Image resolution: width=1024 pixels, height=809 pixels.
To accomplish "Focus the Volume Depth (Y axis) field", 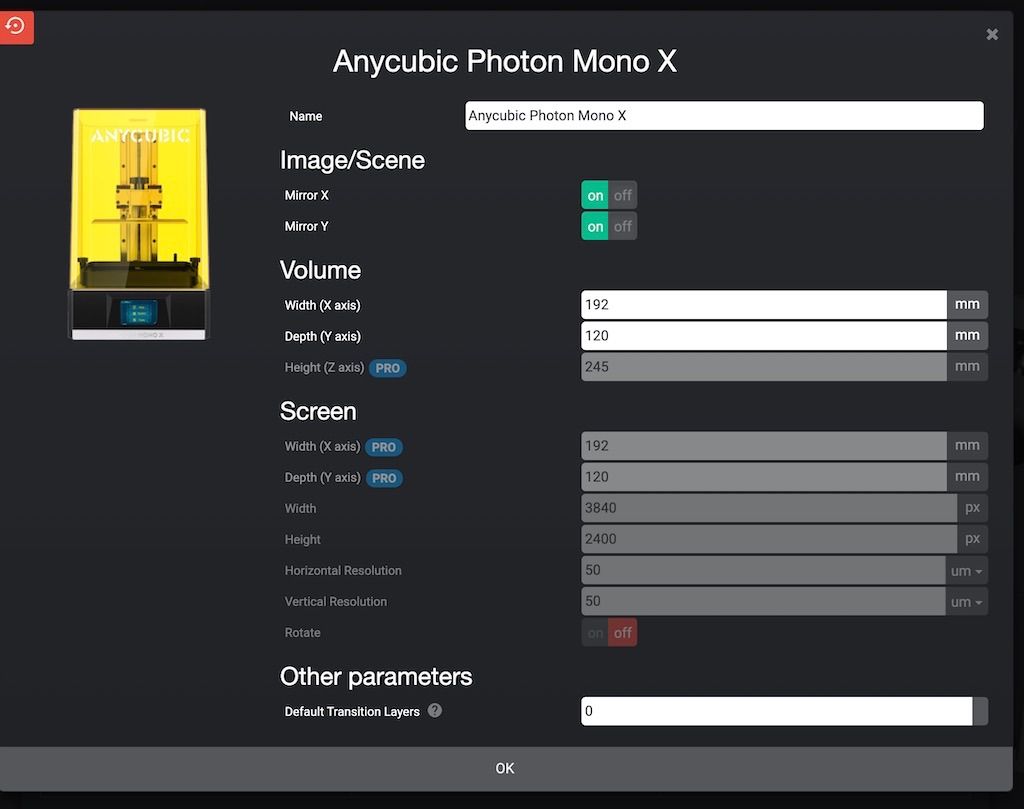I will click(763, 336).
